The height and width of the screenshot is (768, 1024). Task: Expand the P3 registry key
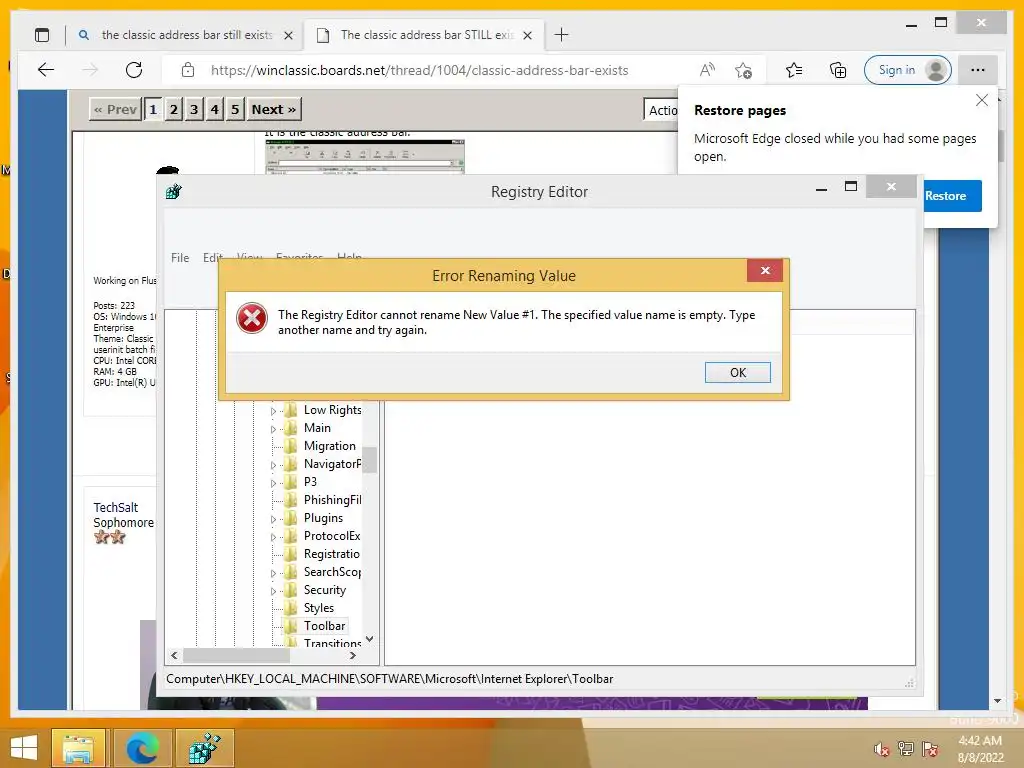pyautogui.click(x=274, y=483)
